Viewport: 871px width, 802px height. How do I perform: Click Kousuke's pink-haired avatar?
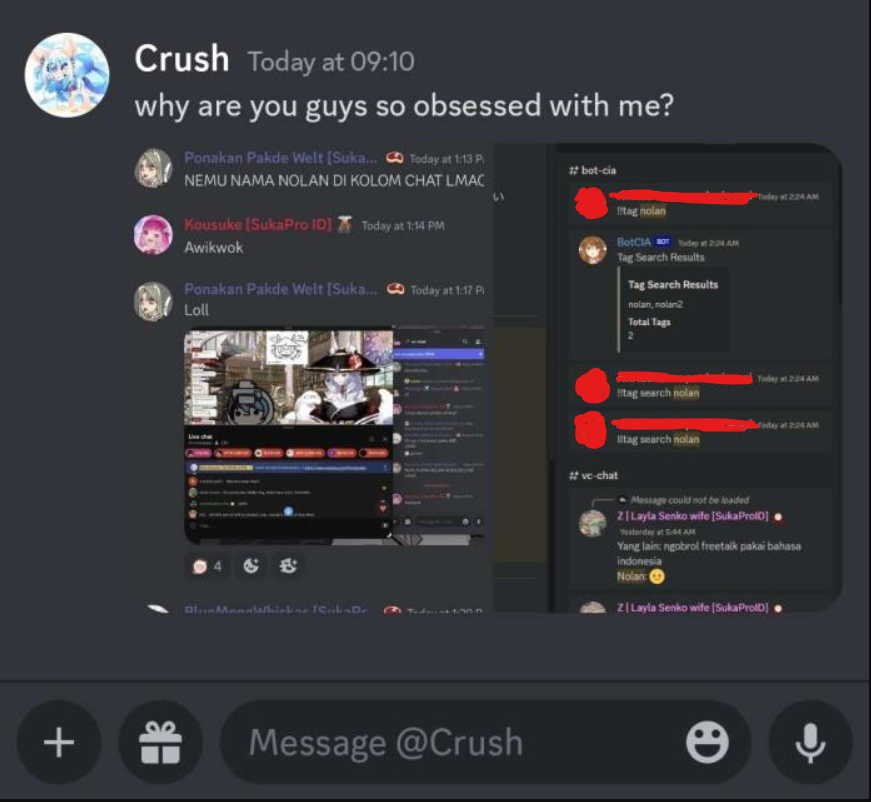153,234
